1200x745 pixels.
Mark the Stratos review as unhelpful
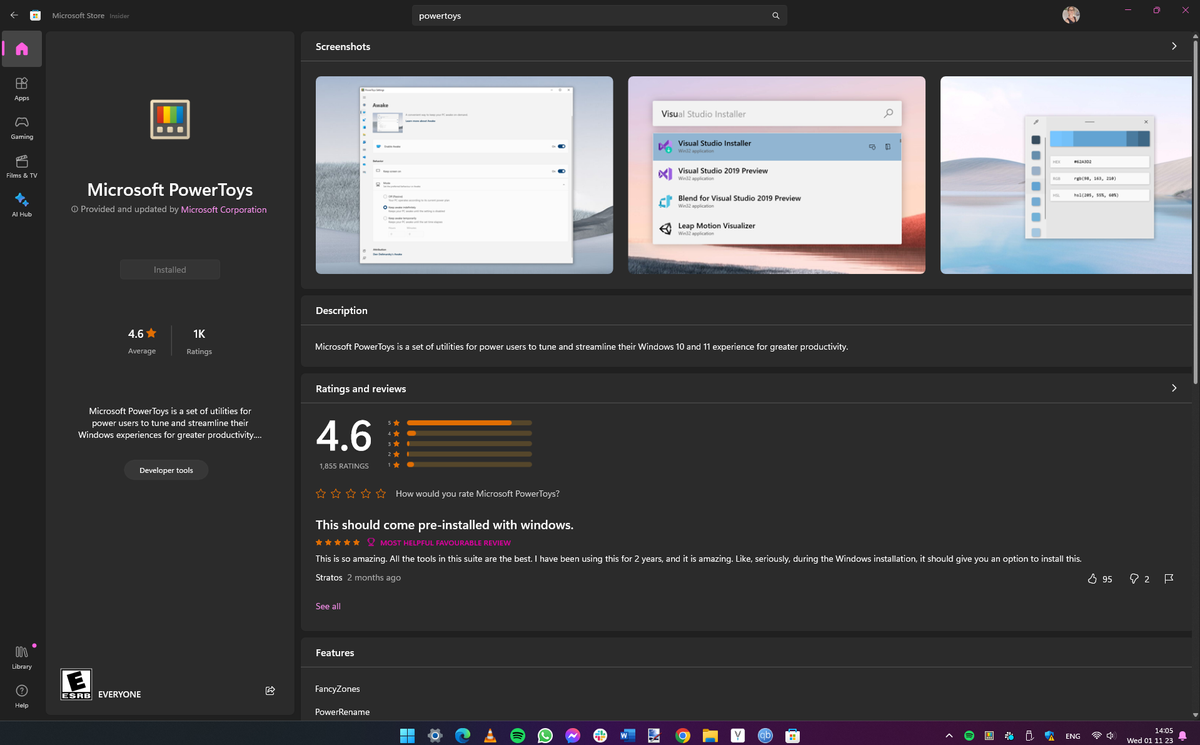coord(1134,578)
